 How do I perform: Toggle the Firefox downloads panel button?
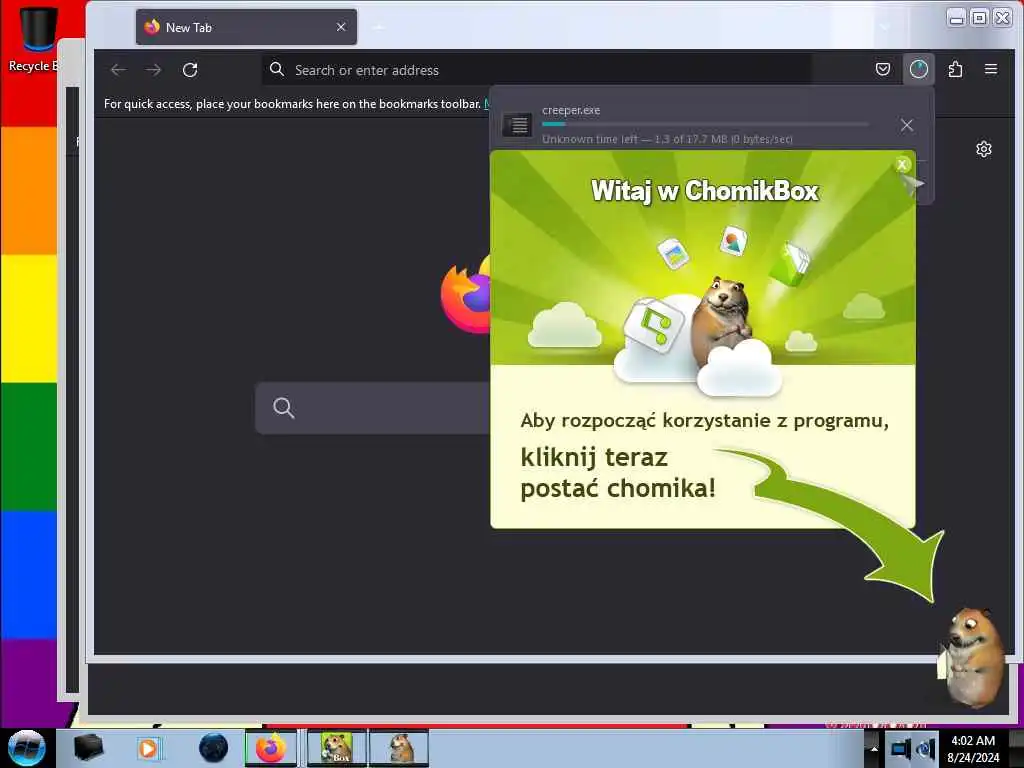pos(918,69)
